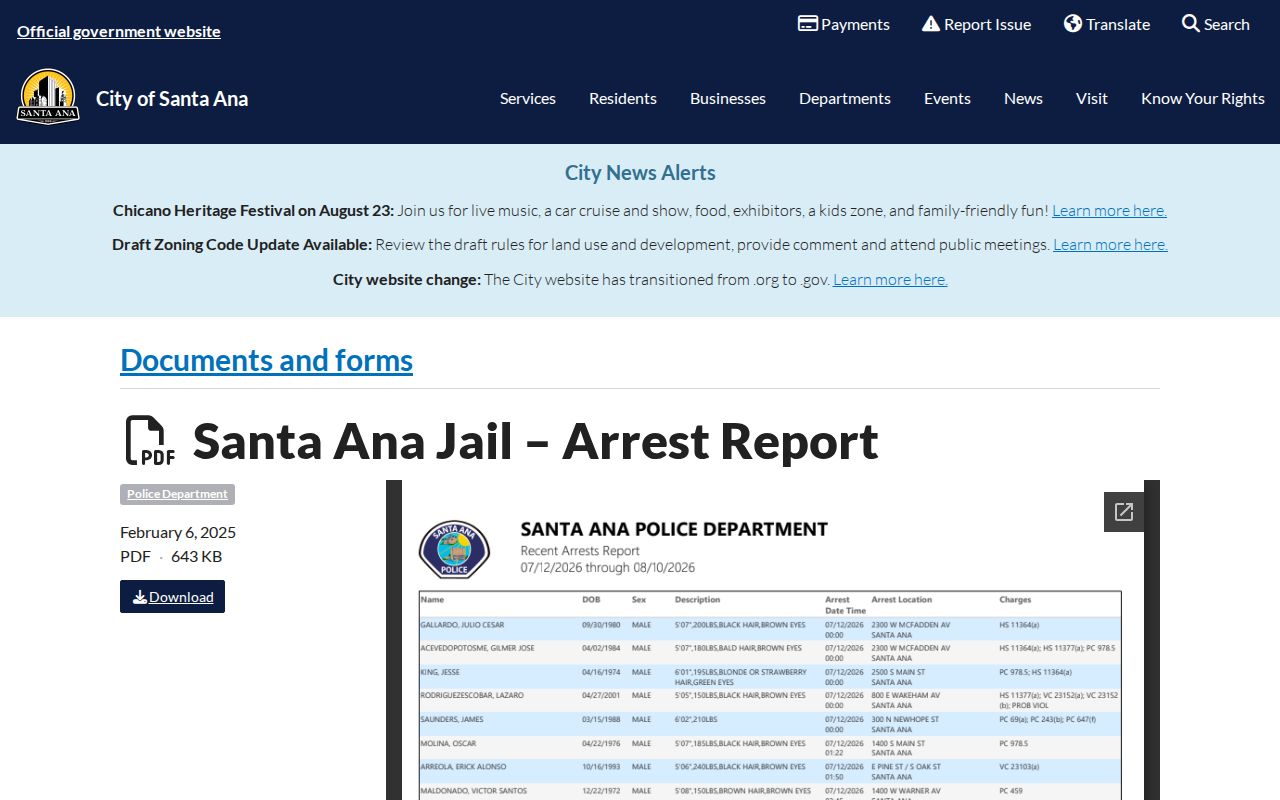
Task: Select the KING, JESSE row name
Action: 440,672
